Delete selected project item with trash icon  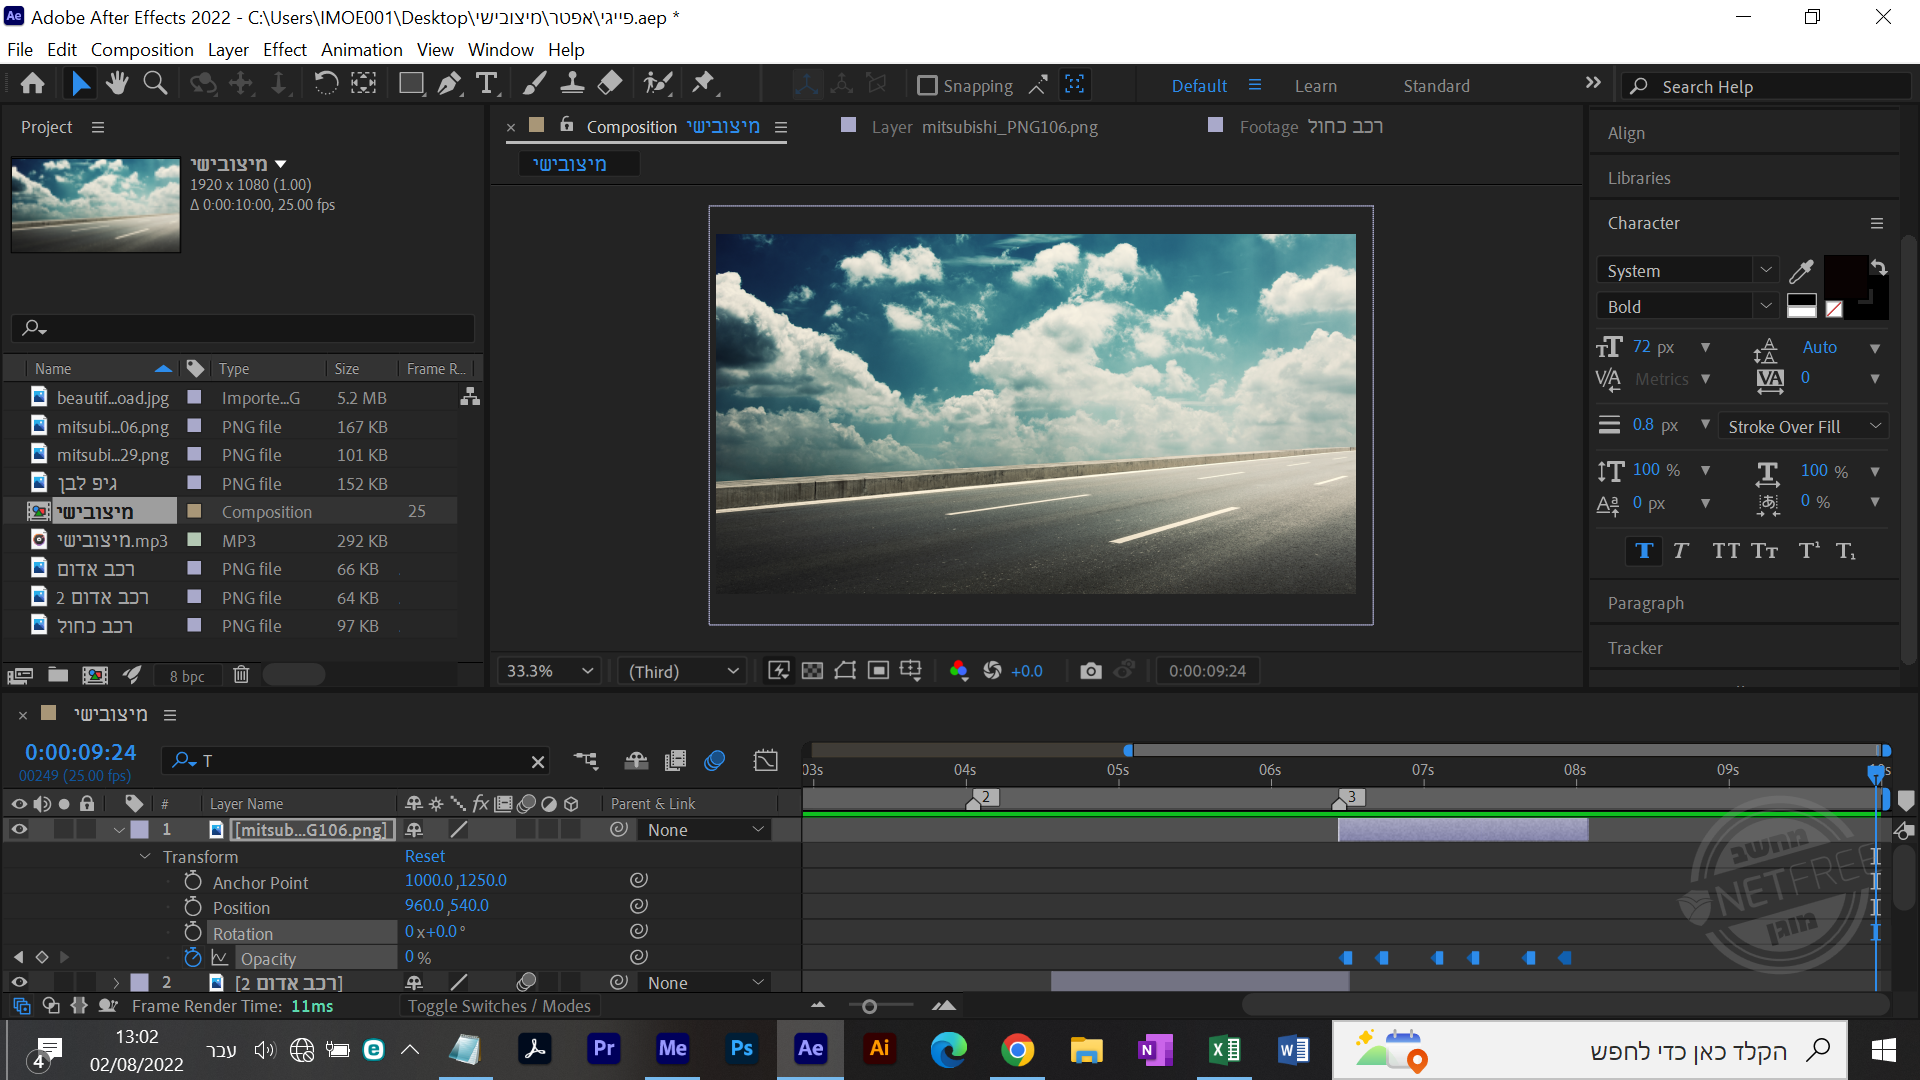(241, 675)
